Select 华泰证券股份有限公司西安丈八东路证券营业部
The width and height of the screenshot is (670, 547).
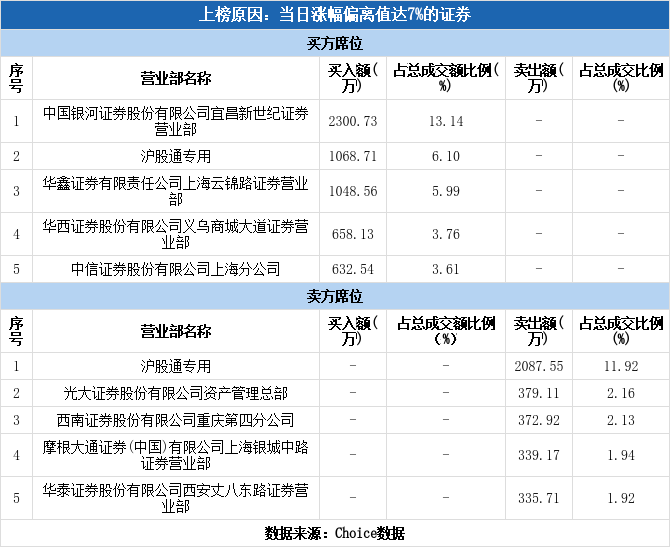[176, 498]
